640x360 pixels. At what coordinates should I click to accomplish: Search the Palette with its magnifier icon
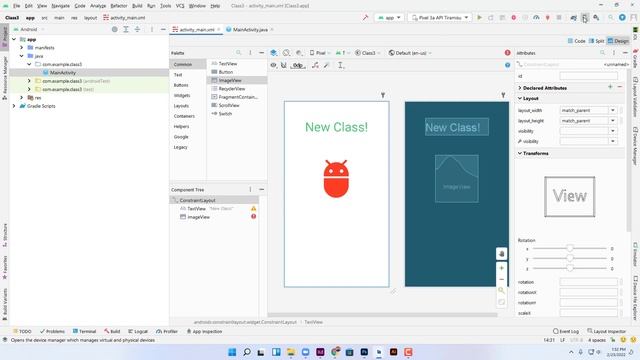click(239, 53)
